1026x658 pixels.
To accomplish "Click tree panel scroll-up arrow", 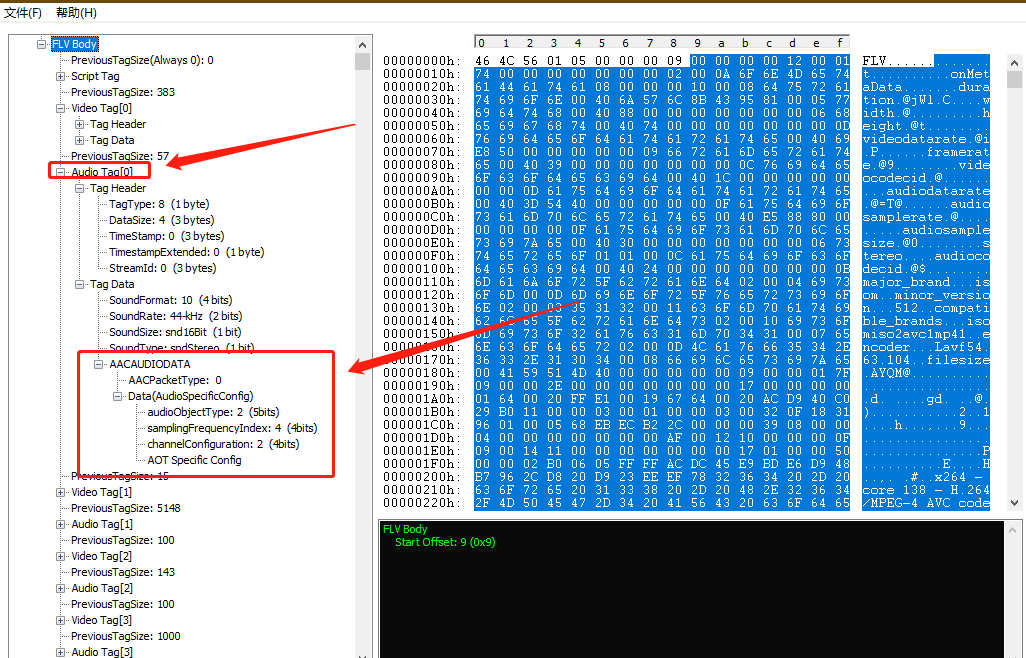I will [x=363, y=45].
